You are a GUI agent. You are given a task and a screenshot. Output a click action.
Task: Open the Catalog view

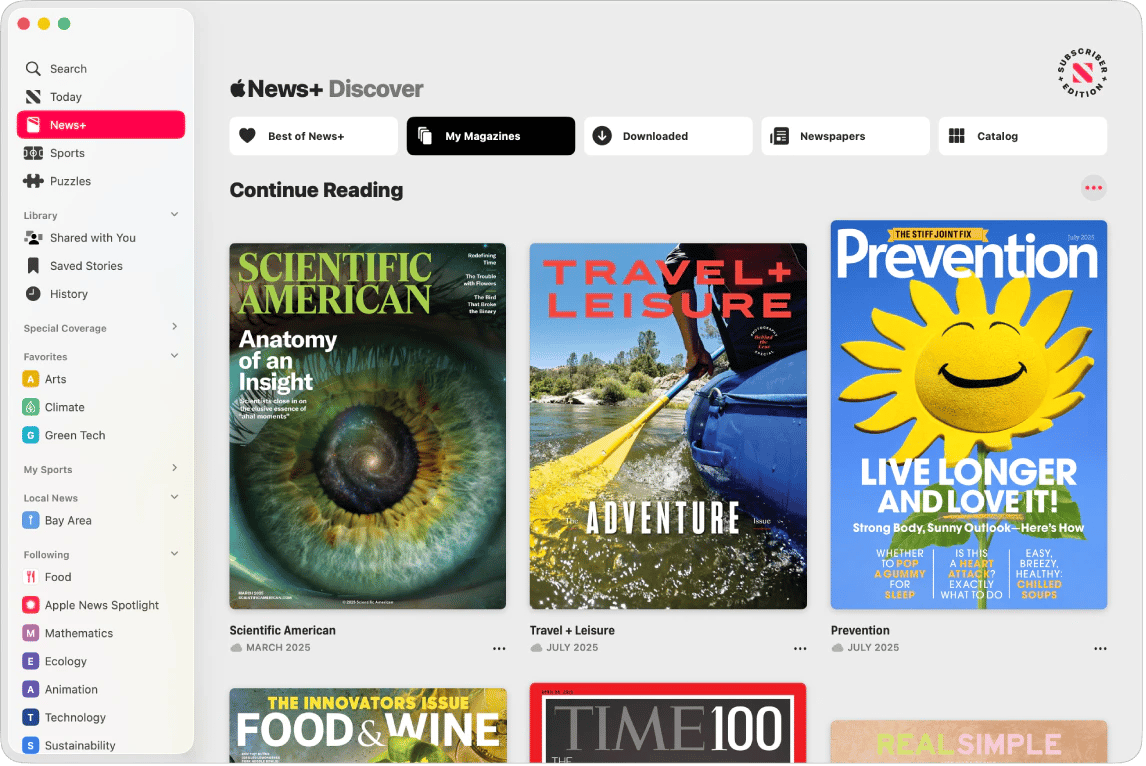tap(1022, 136)
